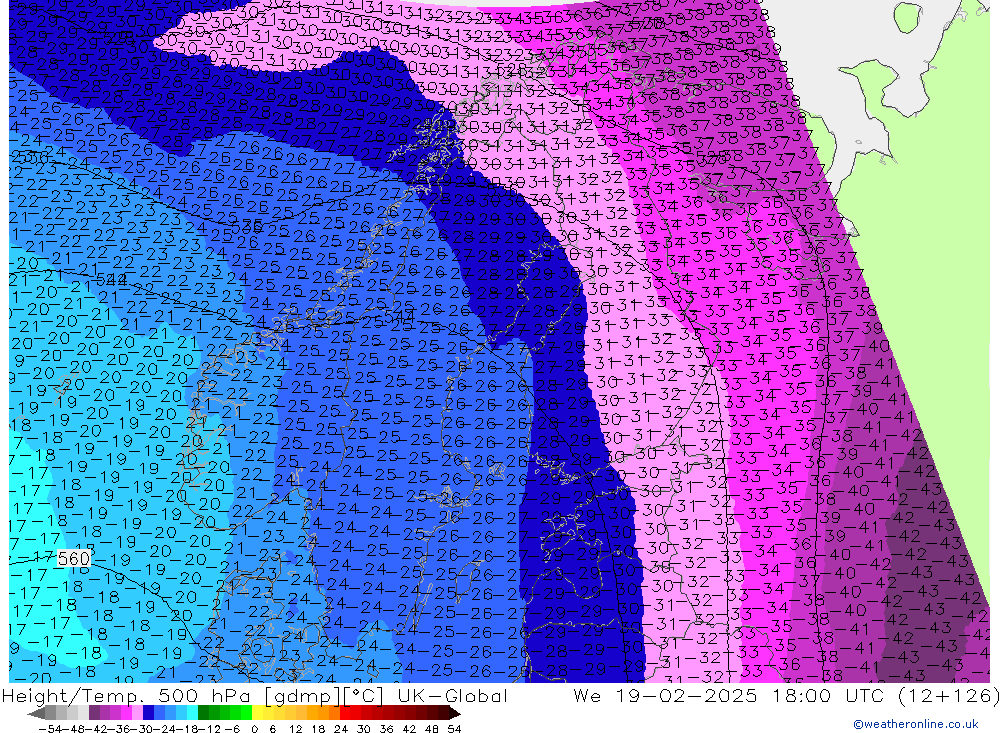Click the gray left arrow end of the color scale

click(37, 713)
